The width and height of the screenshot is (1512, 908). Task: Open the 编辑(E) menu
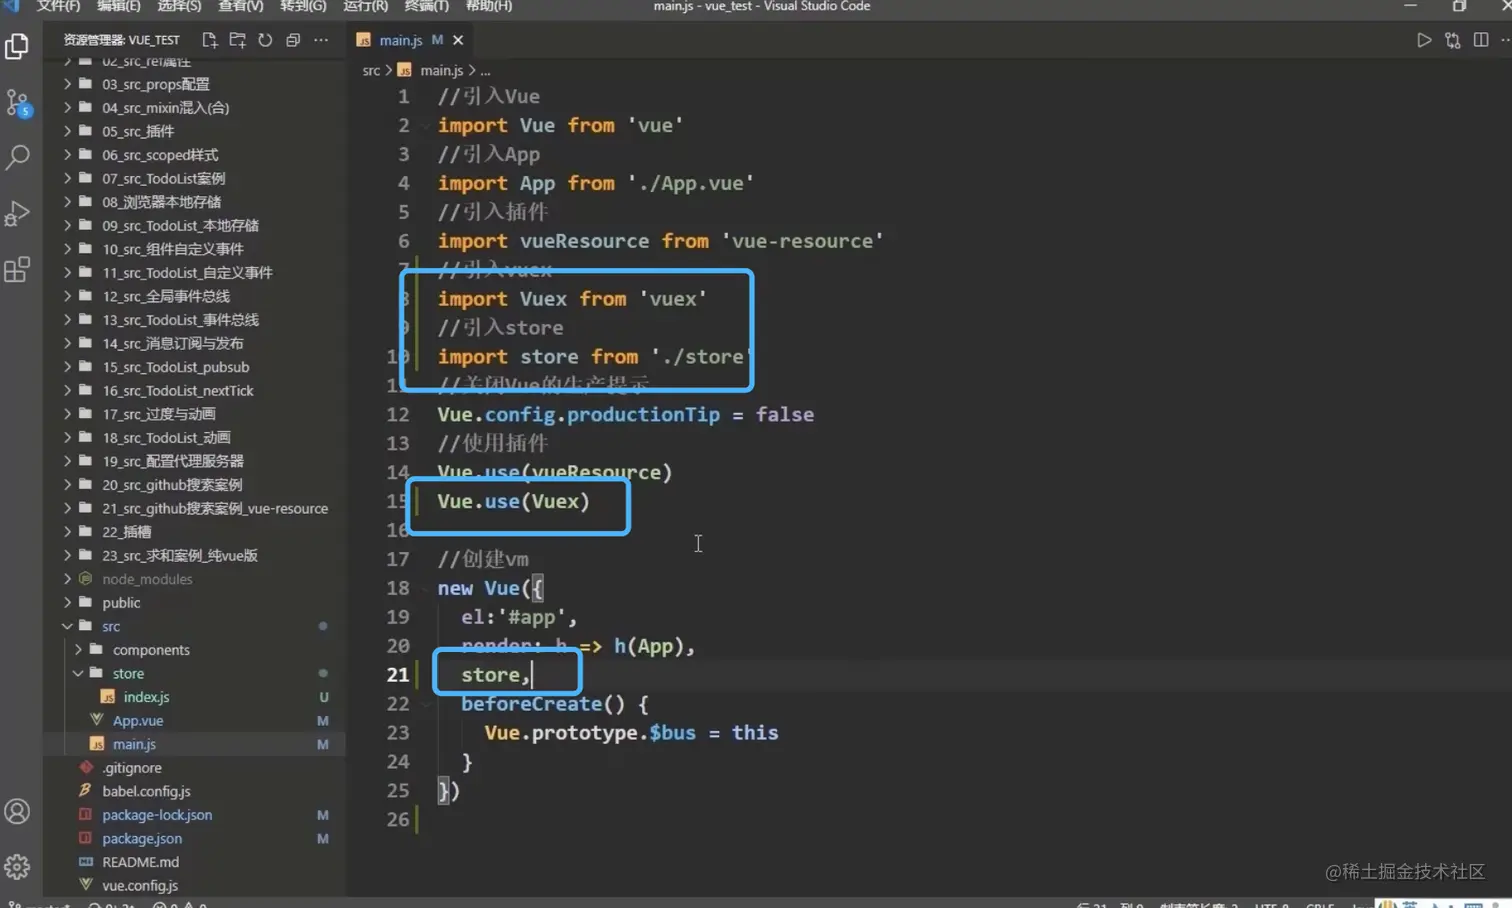click(118, 6)
